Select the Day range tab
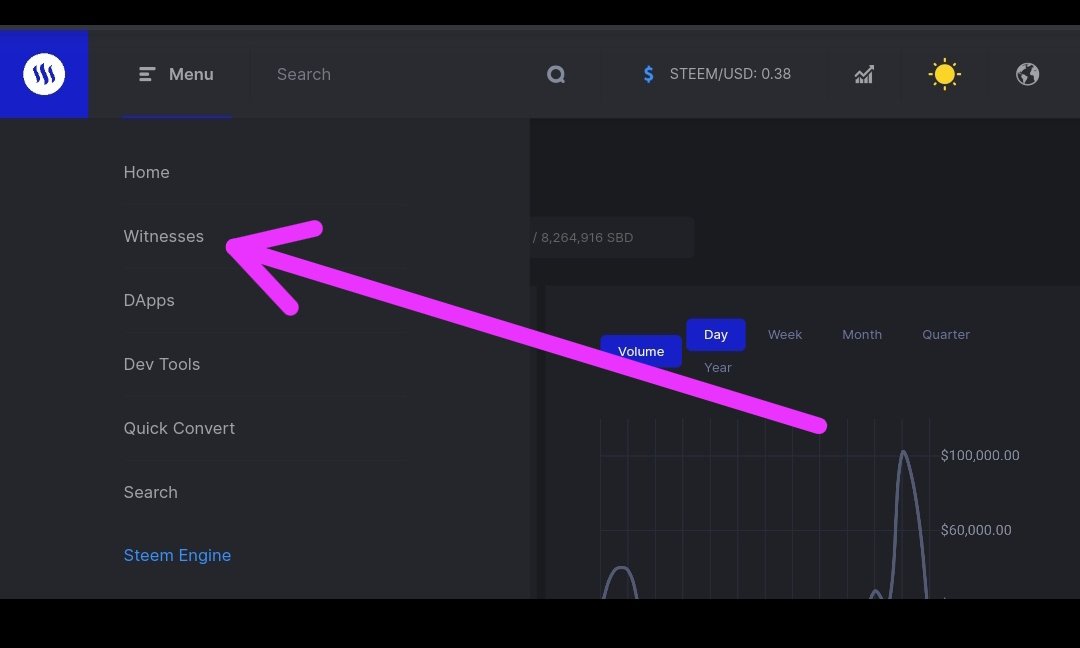The image size is (1080, 648). pos(716,335)
